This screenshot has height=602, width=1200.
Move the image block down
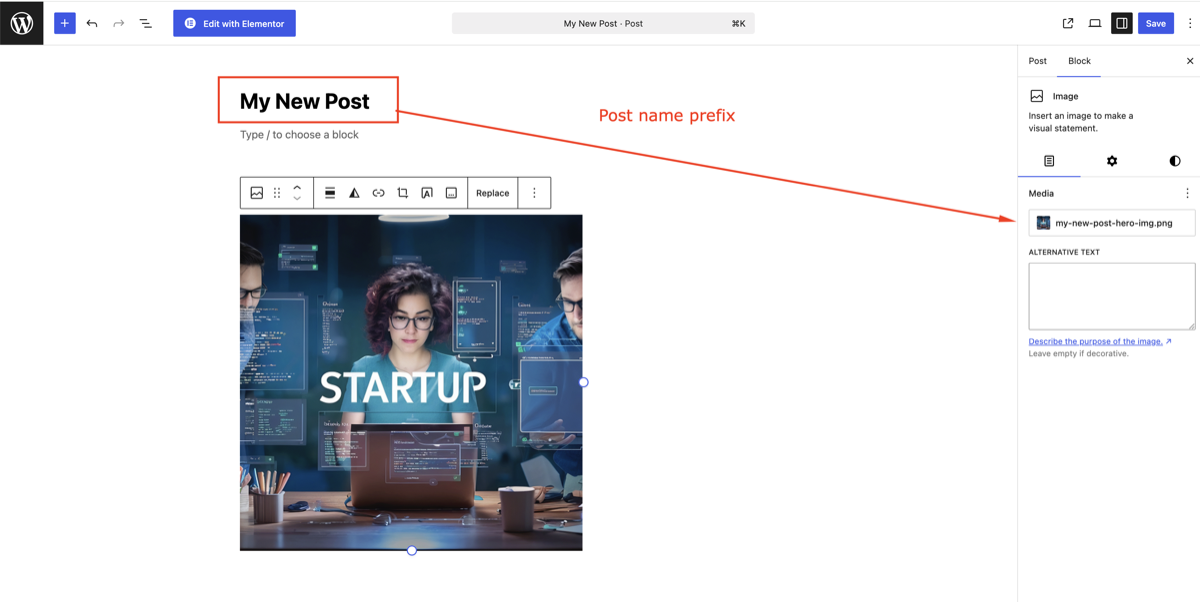(297, 199)
